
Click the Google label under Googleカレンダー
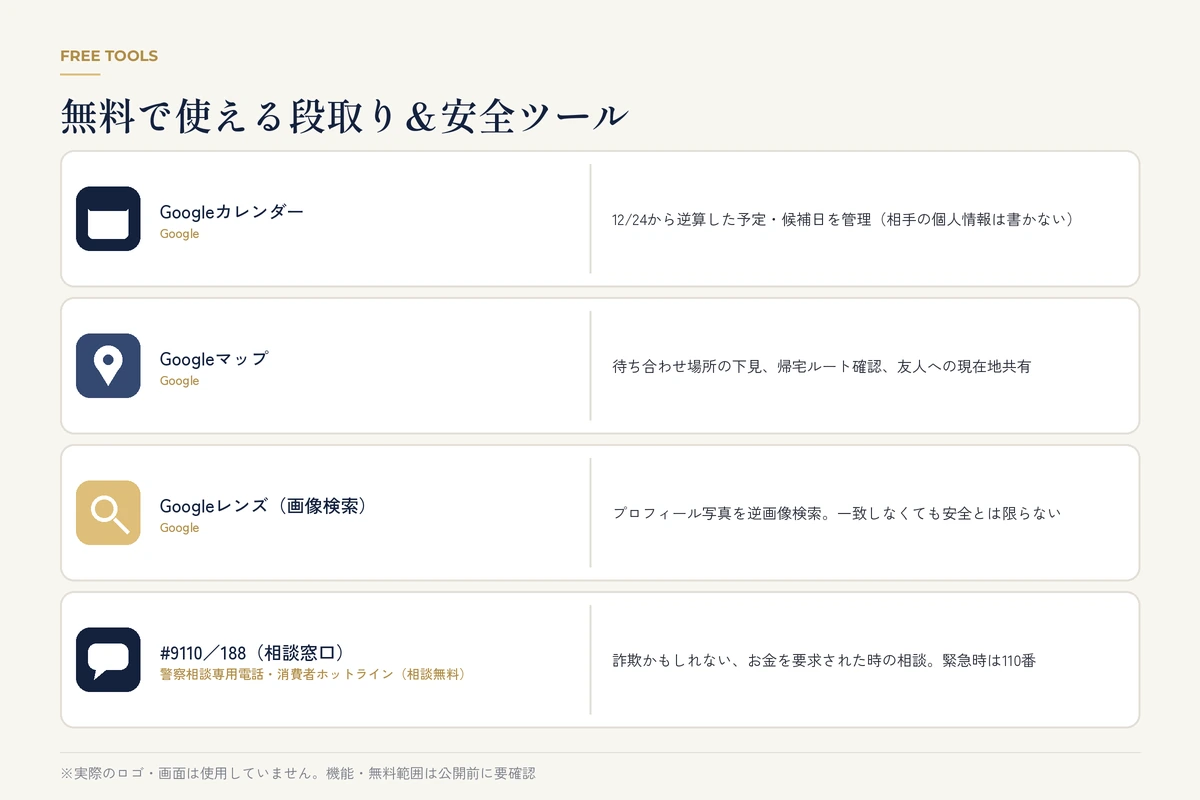[180, 234]
